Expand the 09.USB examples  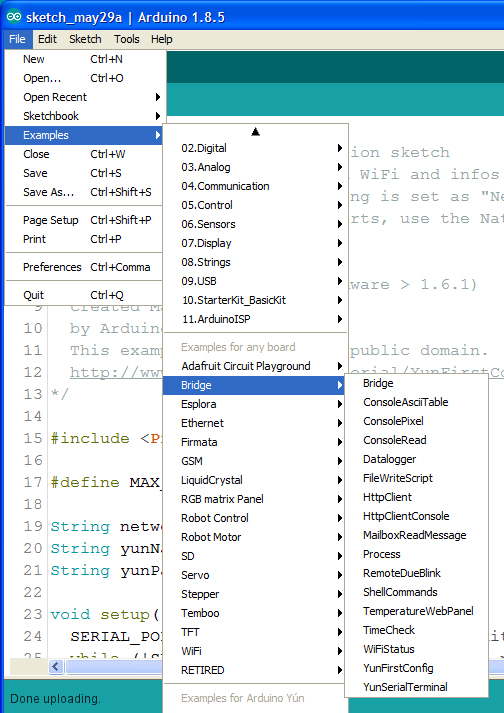coord(255,281)
